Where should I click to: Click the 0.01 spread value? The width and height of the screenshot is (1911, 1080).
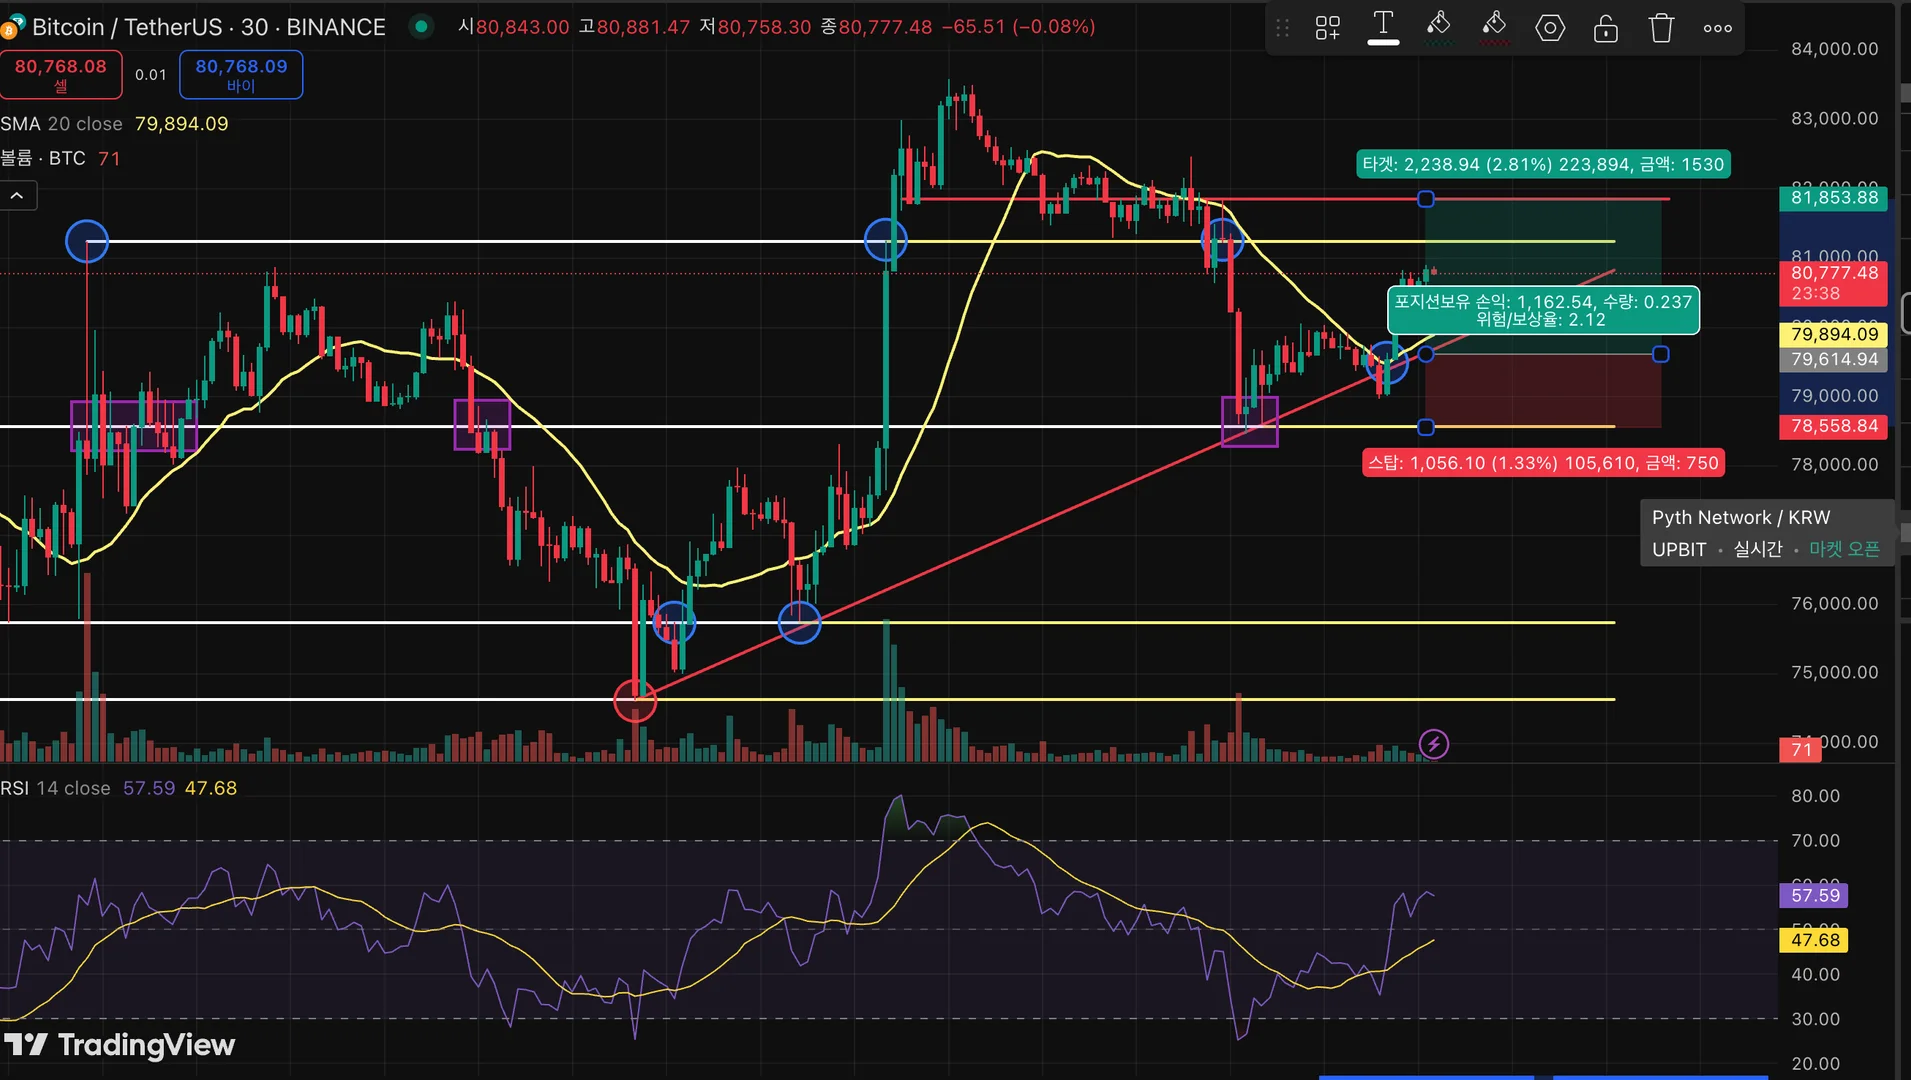[151, 75]
